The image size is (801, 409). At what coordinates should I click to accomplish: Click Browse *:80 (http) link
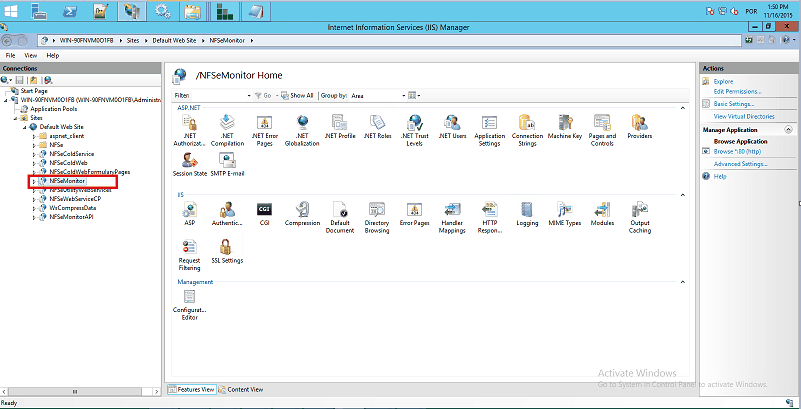[x=739, y=151]
